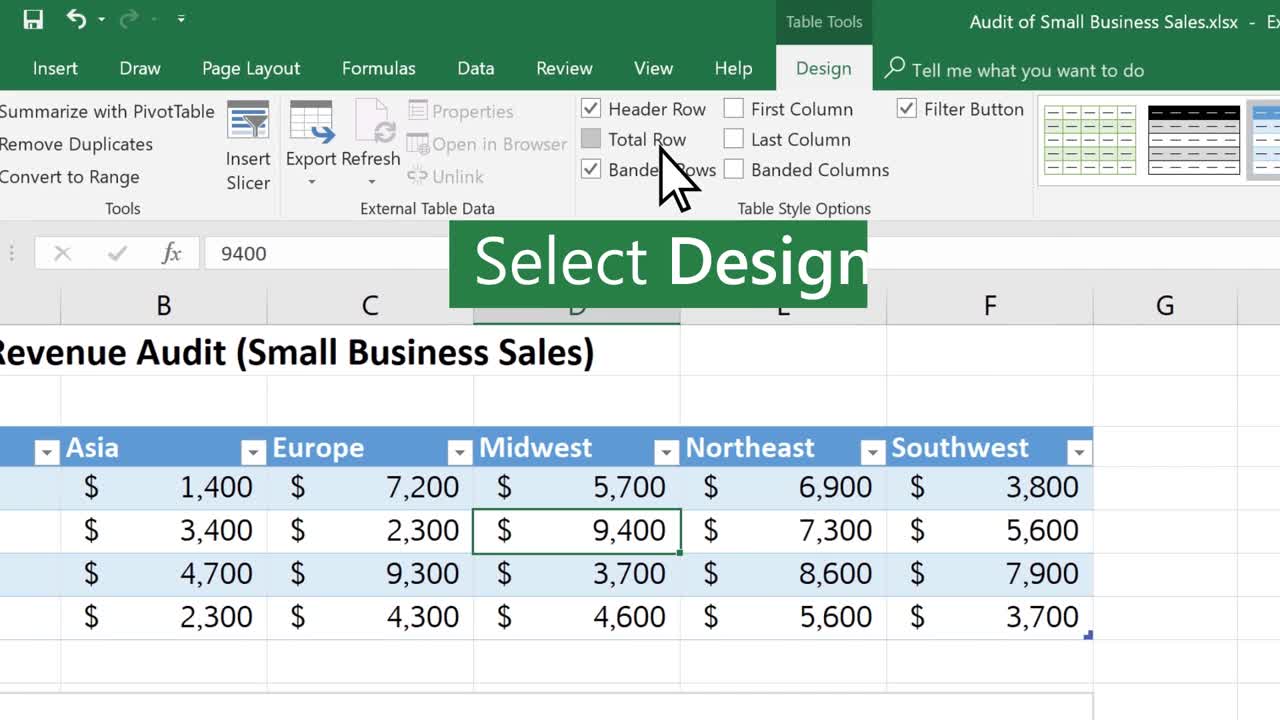Open the Southwest column filter dropdown
This screenshot has width=1280, height=720.
coord(1079,453)
